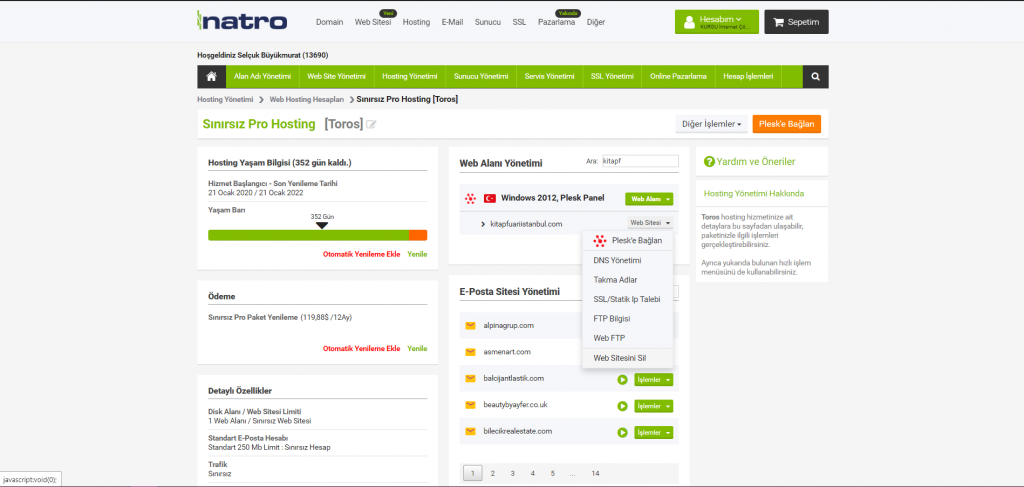
Task: Open Hosting Yönetimi navigation tab
Action: (409, 76)
